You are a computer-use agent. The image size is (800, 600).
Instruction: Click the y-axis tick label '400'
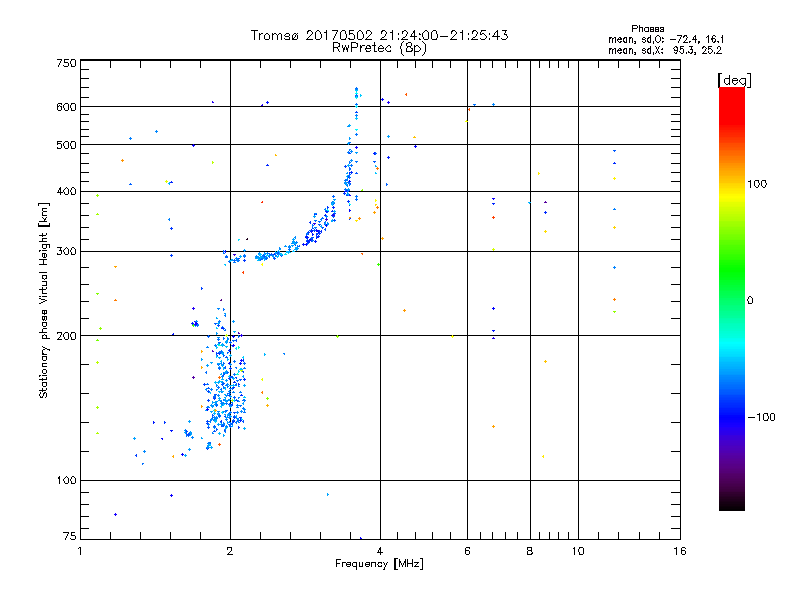(x=66, y=192)
